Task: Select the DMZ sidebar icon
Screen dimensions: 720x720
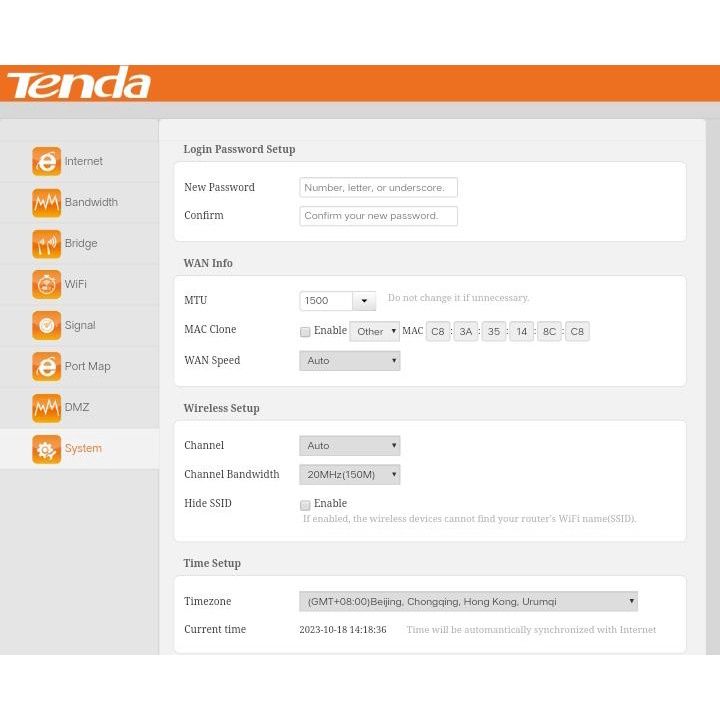Action: click(46, 407)
